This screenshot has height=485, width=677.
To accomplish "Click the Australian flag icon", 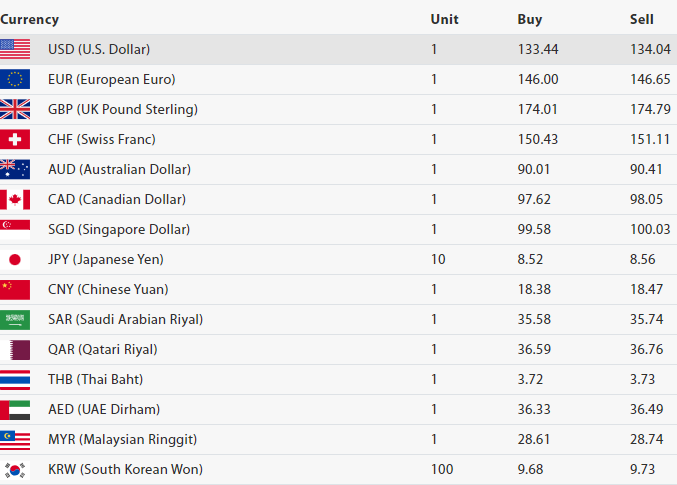I will [15, 169].
